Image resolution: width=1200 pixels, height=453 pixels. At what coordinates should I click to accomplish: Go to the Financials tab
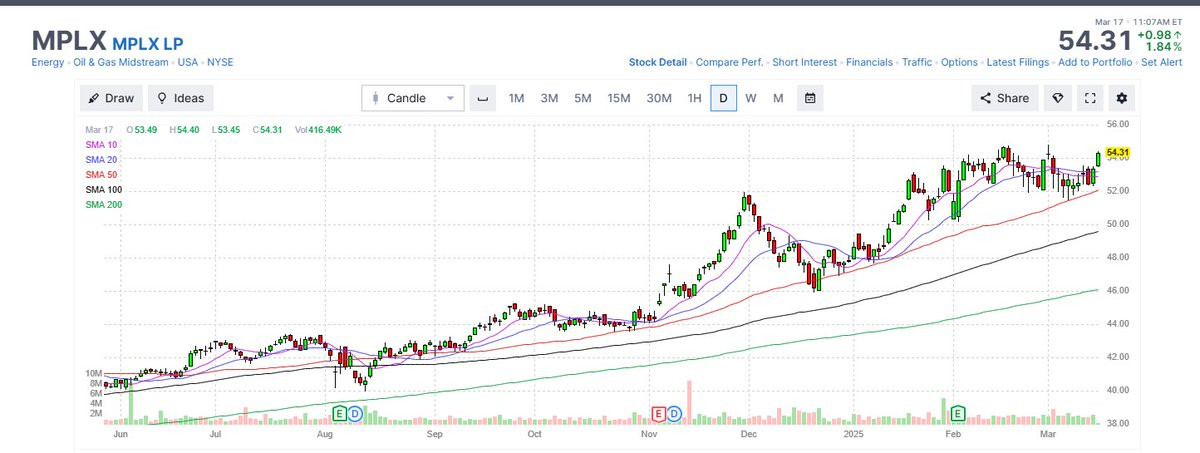click(869, 62)
